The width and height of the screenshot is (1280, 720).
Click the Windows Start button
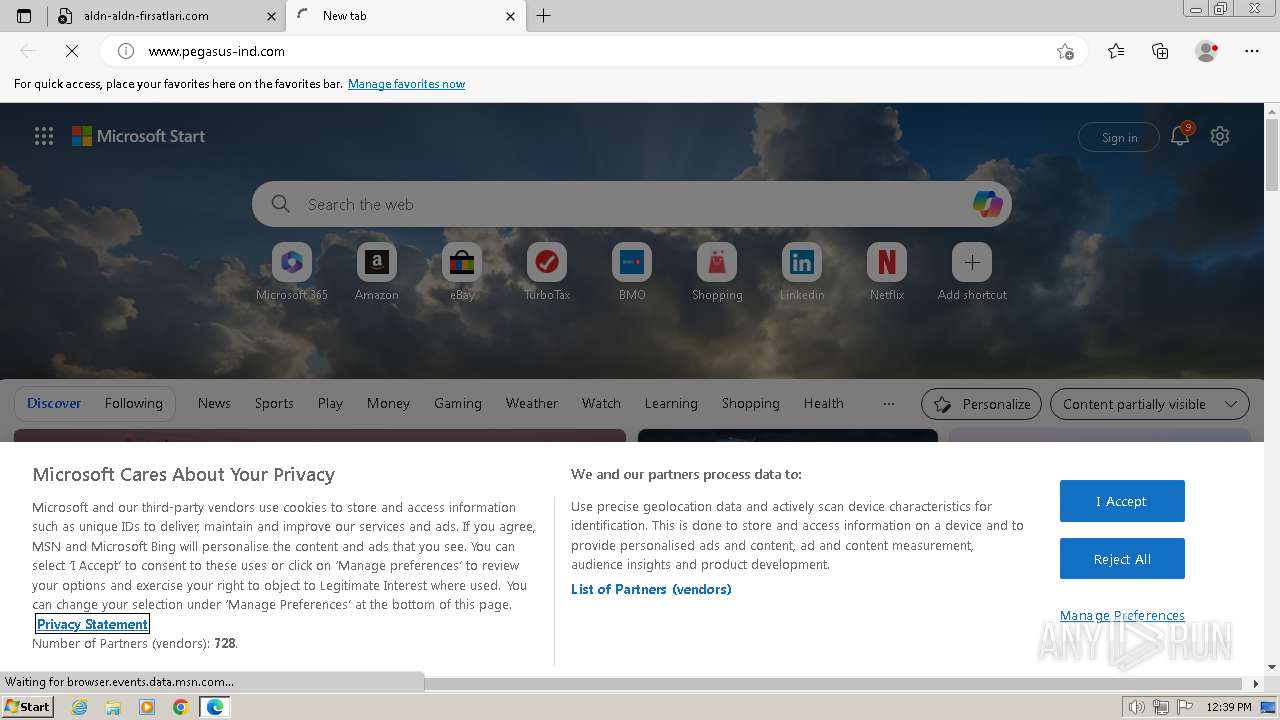click(27, 706)
